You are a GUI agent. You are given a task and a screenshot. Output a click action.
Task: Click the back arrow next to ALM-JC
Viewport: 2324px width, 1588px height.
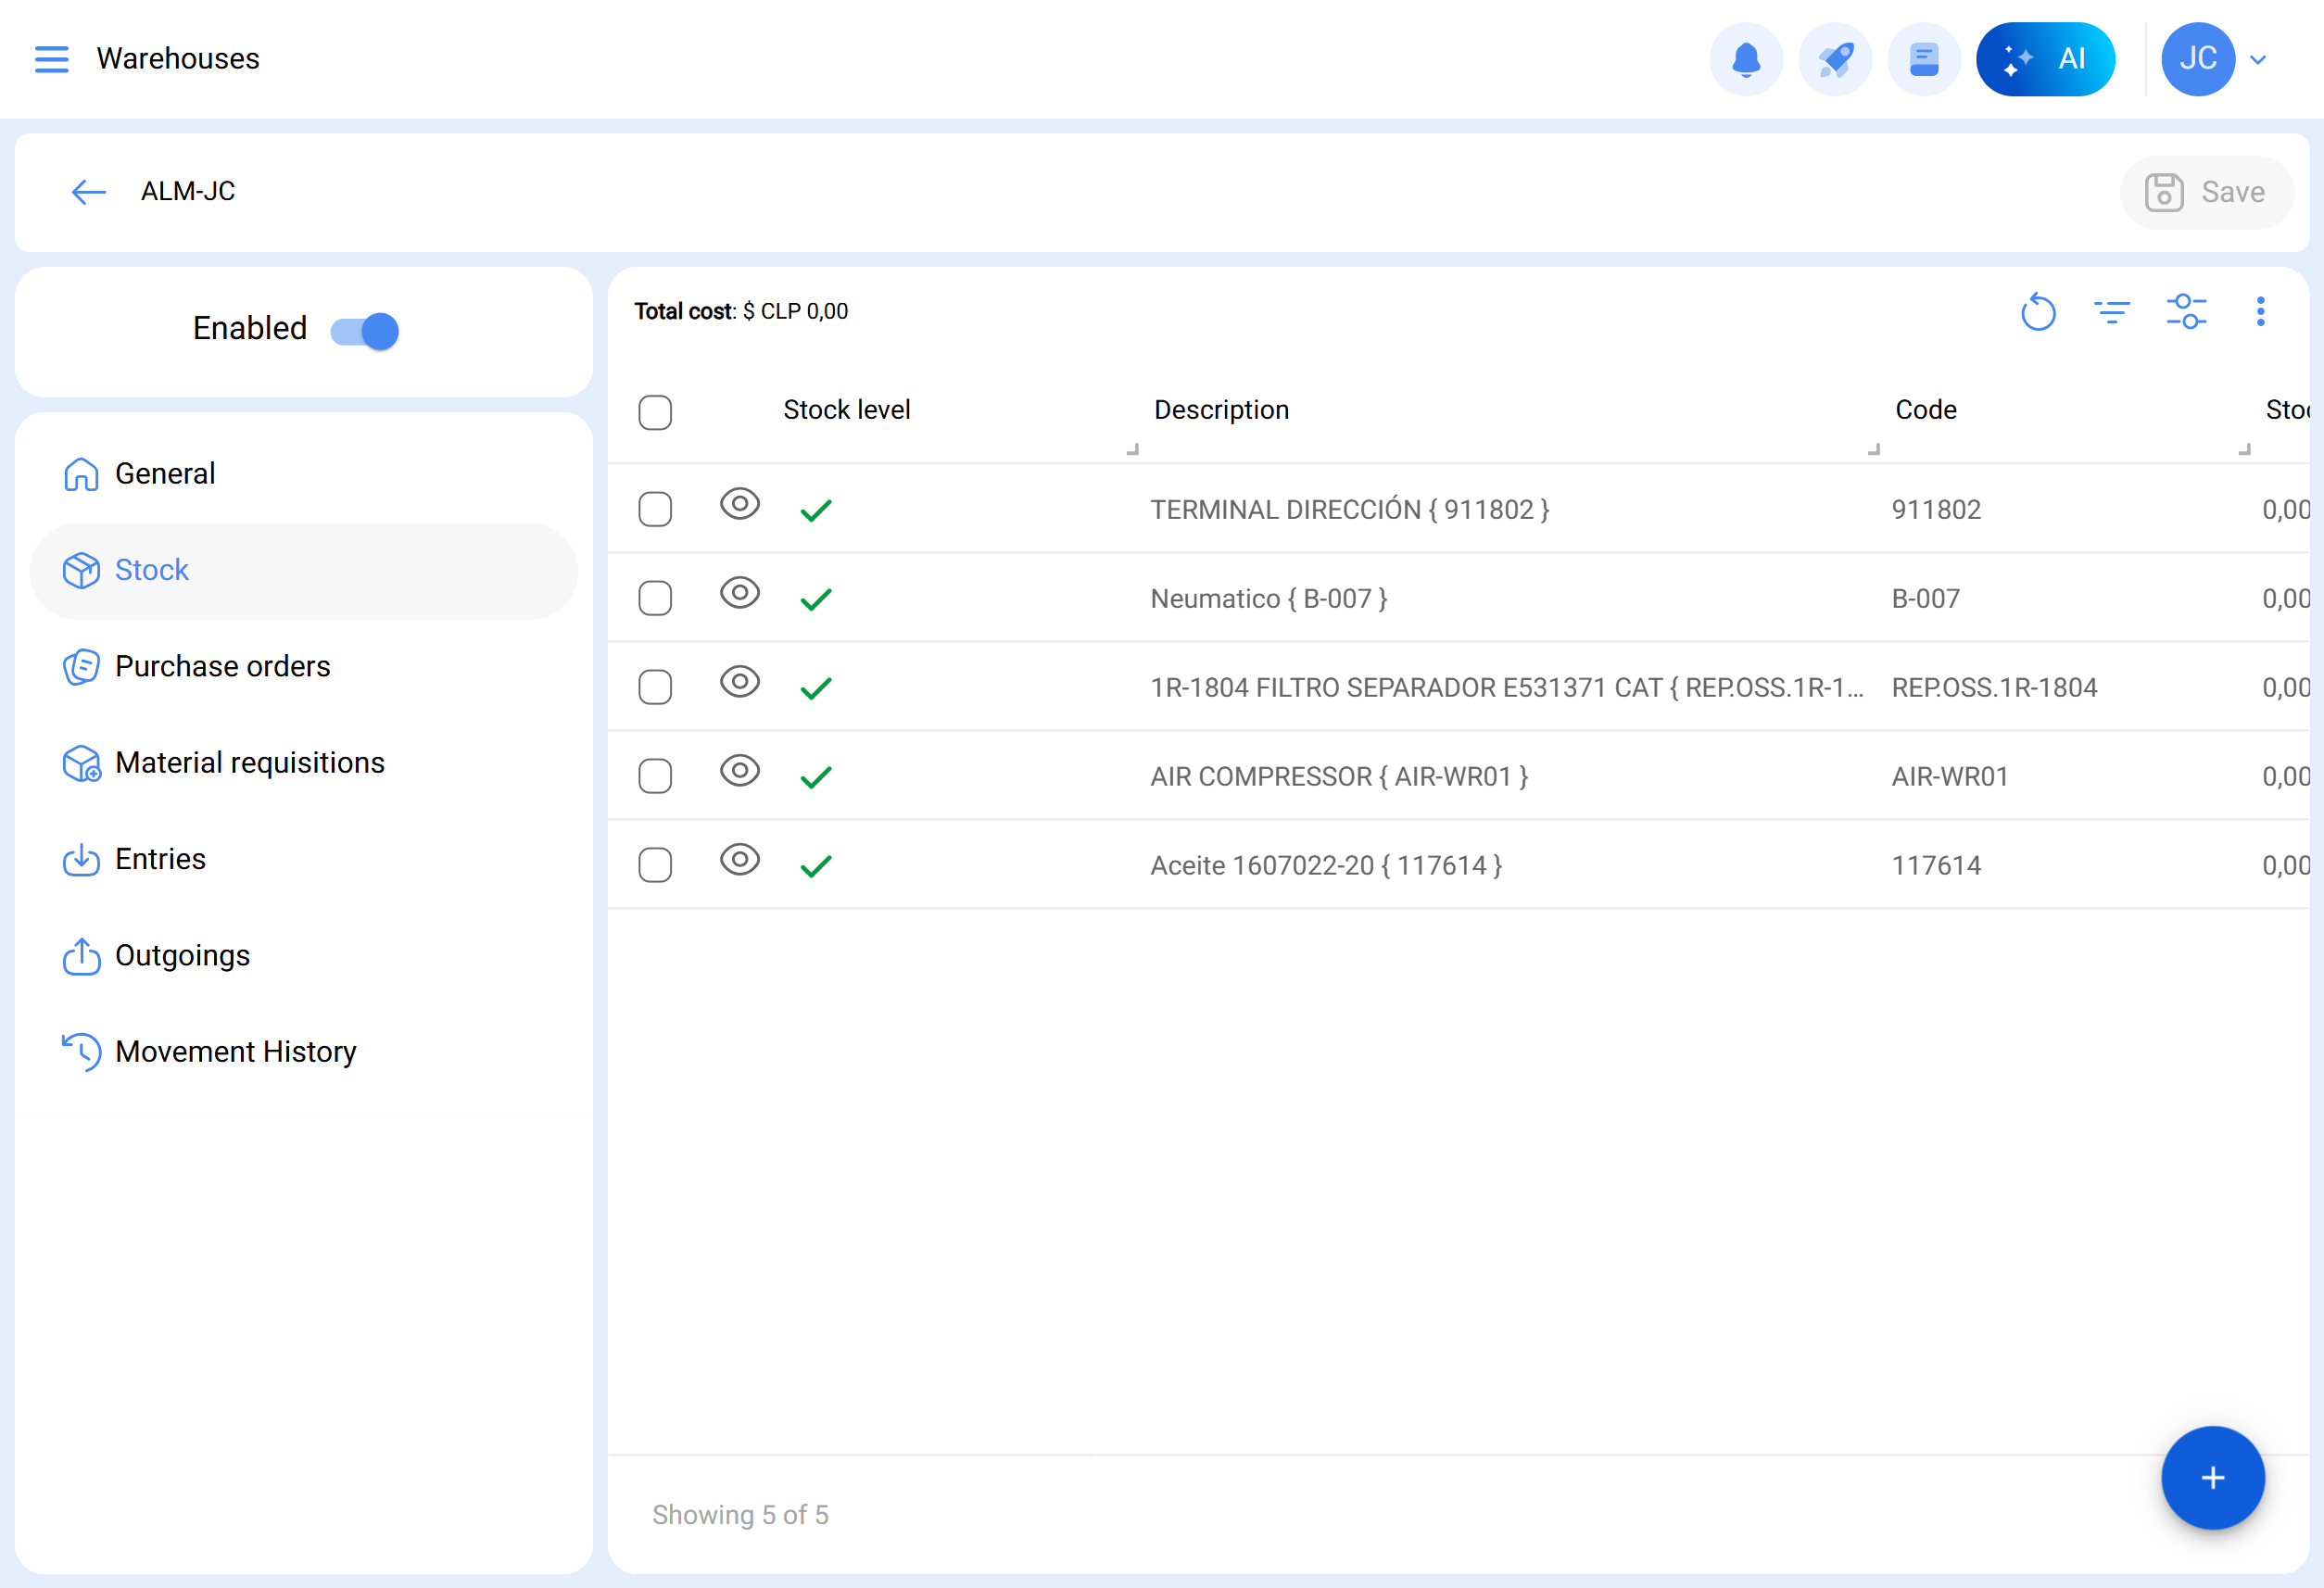pyautogui.click(x=89, y=192)
